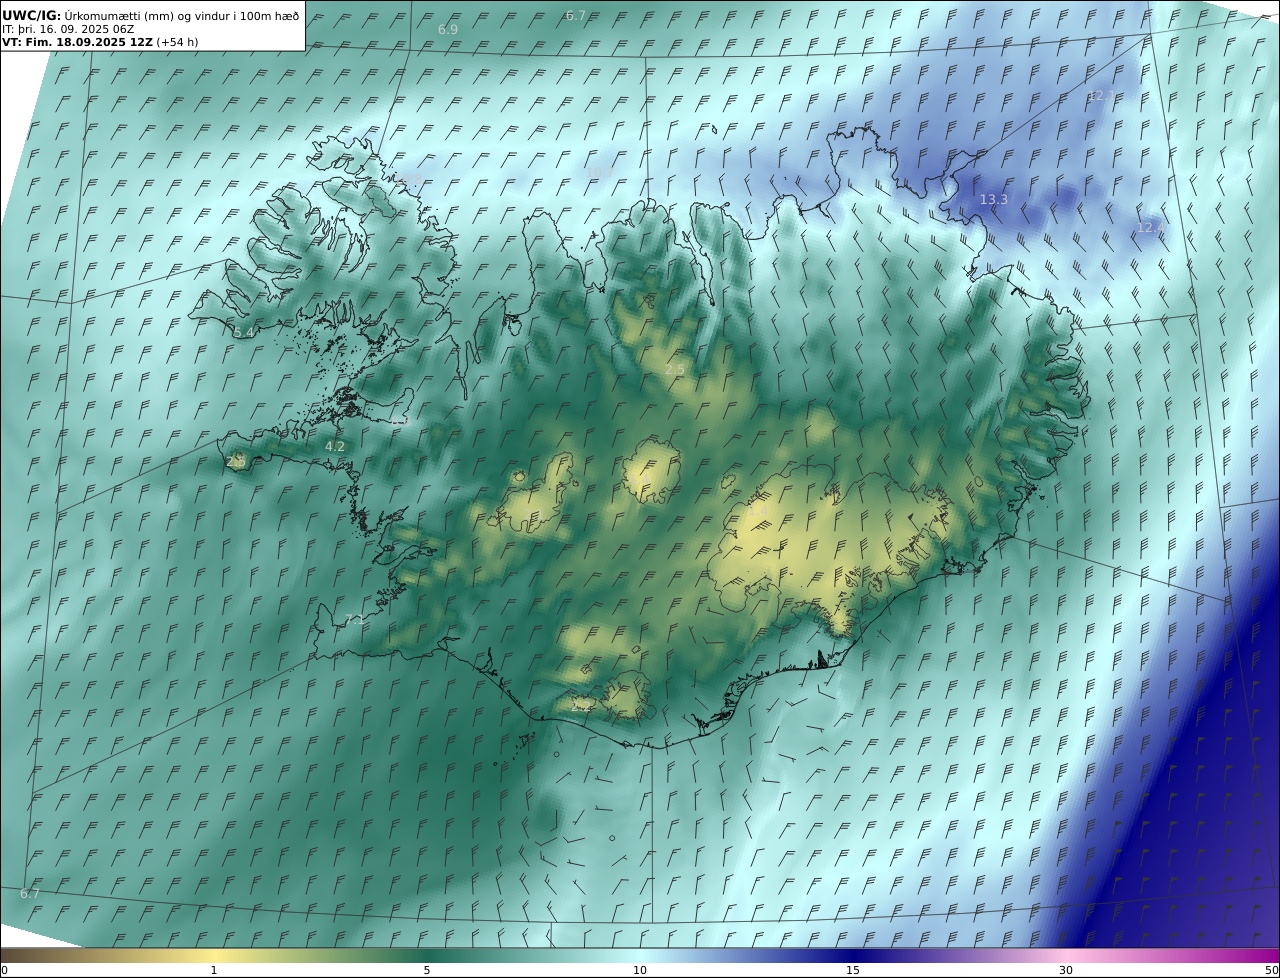This screenshot has height=978, width=1280.
Task: Click the 10.7 value label off the north coast
Action: click(600, 173)
